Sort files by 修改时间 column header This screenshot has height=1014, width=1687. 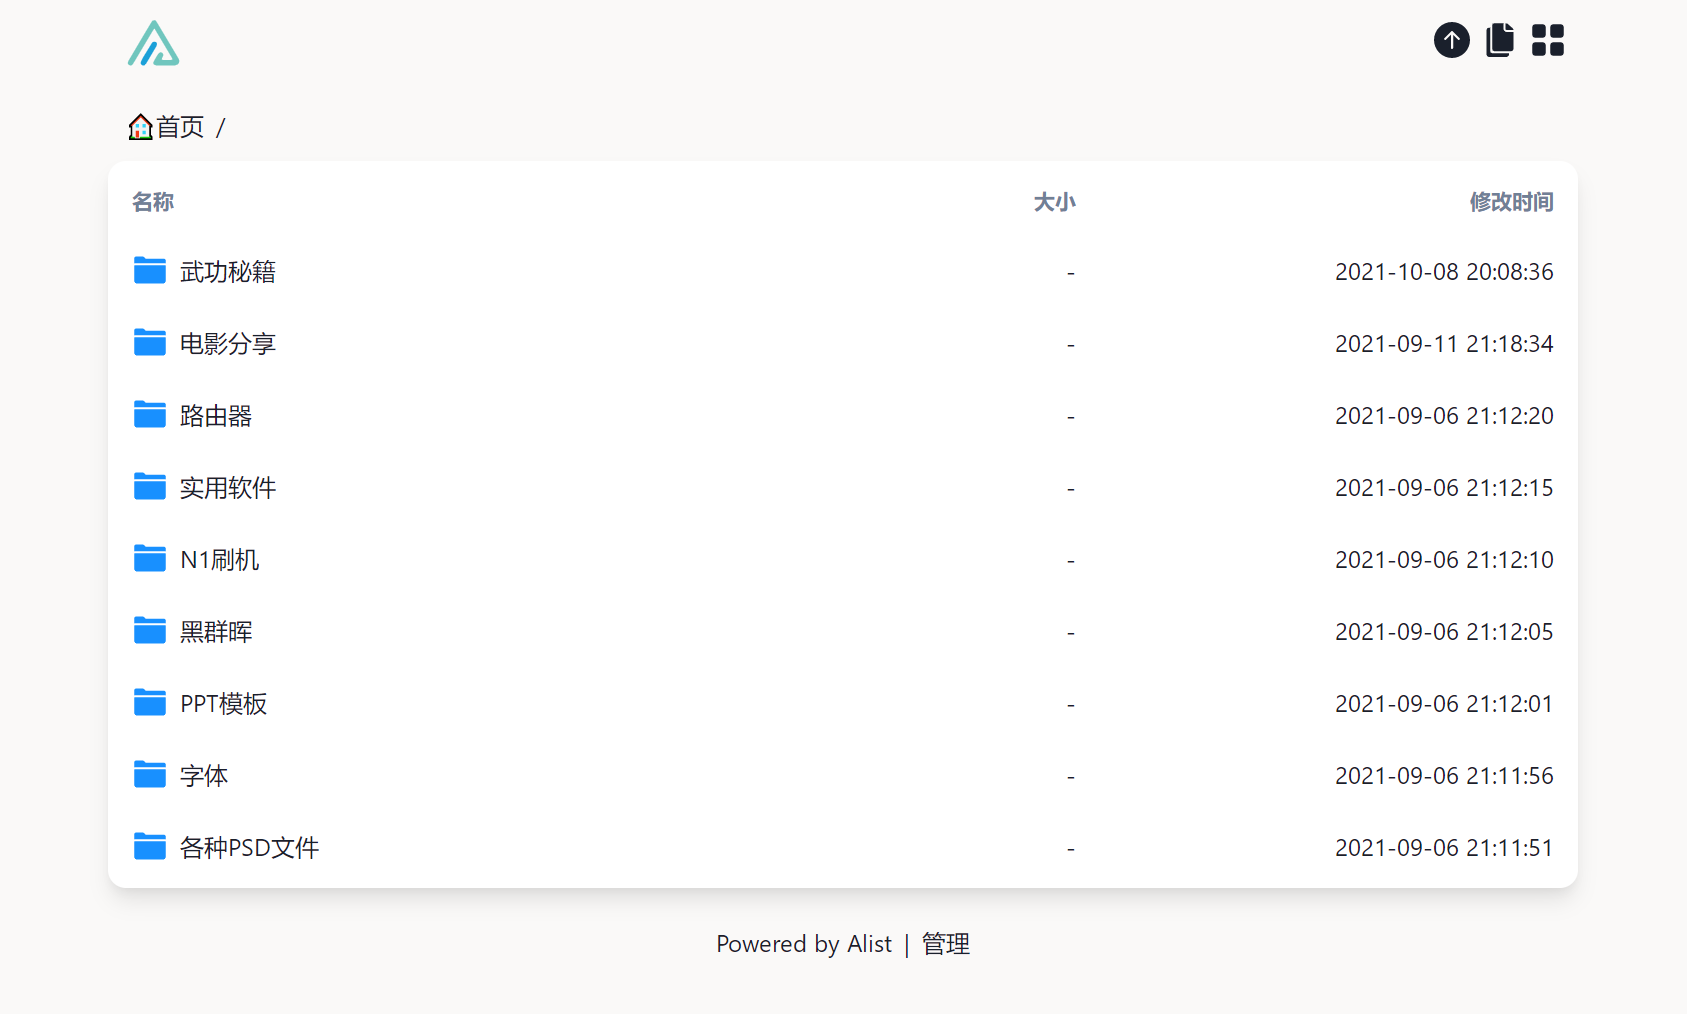coord(1510,202)
